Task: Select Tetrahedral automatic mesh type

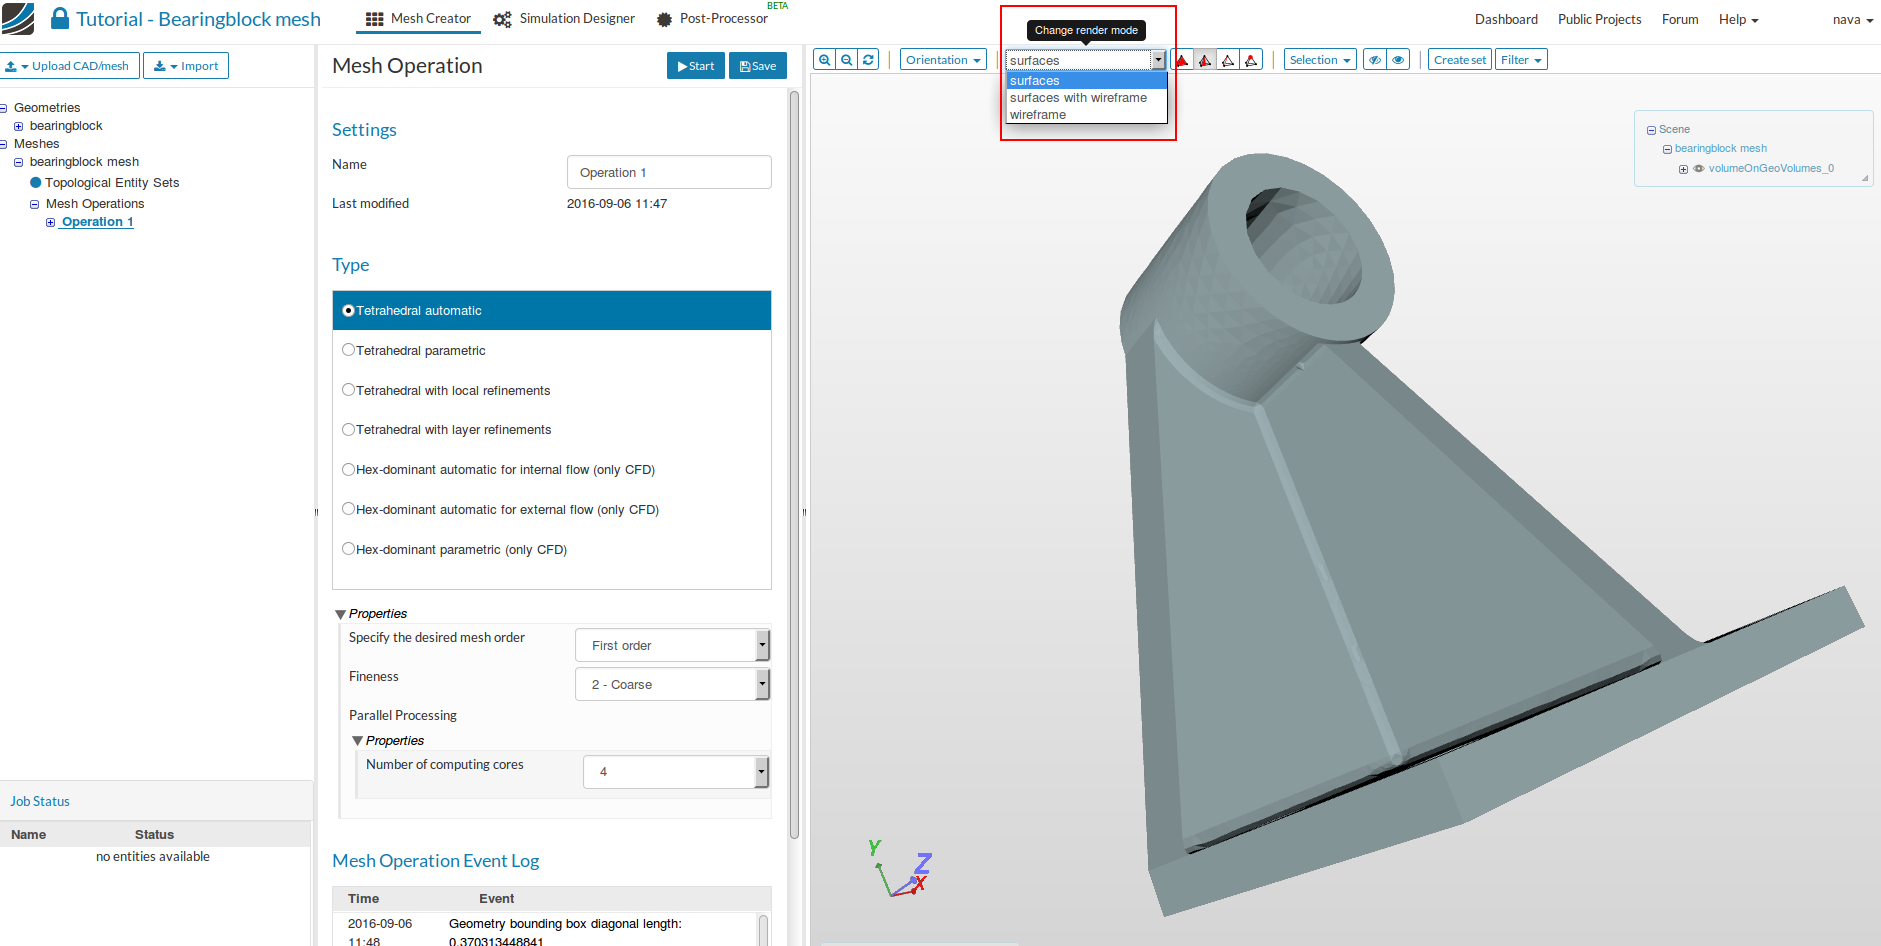Action: pos(348,311)
